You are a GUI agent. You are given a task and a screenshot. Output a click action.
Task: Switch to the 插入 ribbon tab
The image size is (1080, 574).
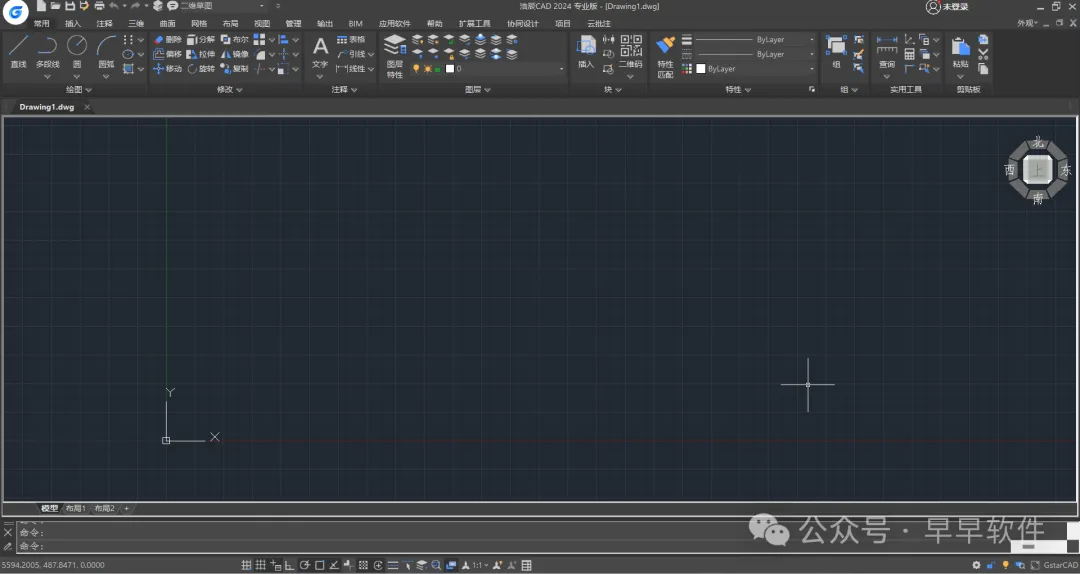(72, 23)
